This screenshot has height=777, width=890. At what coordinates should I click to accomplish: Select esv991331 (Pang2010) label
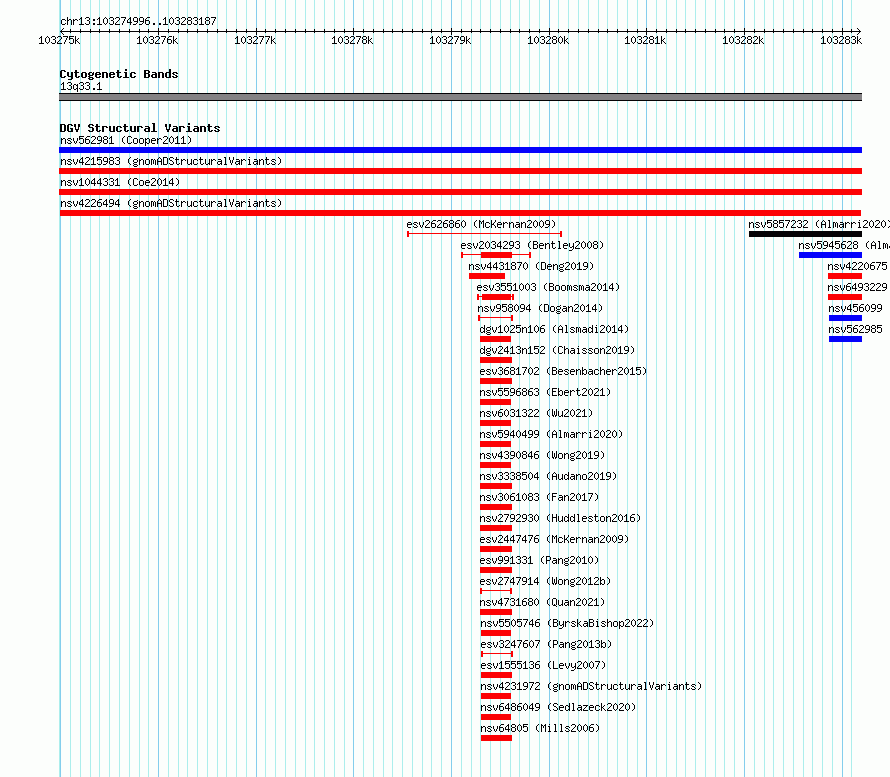539,560
